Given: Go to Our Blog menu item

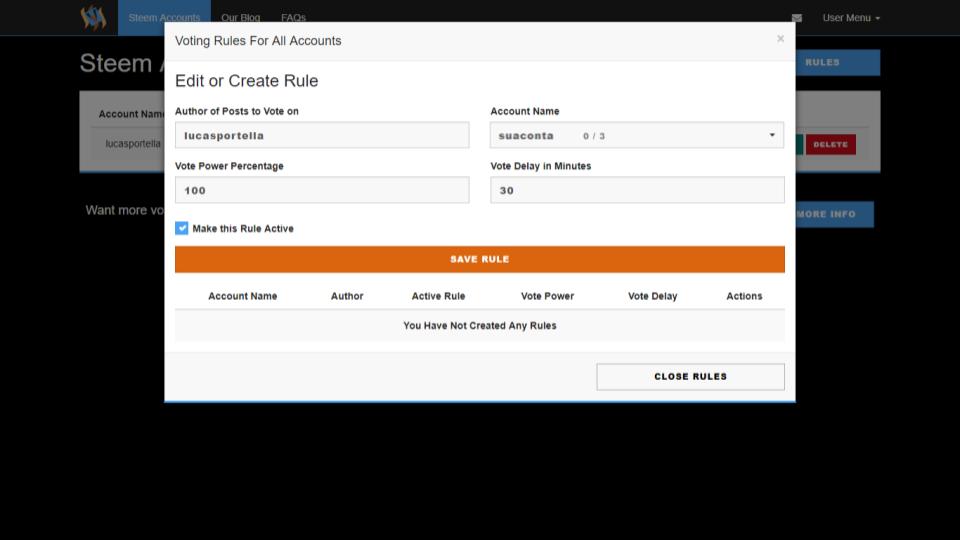Looking at the screenshot, I should pos(241,18).
